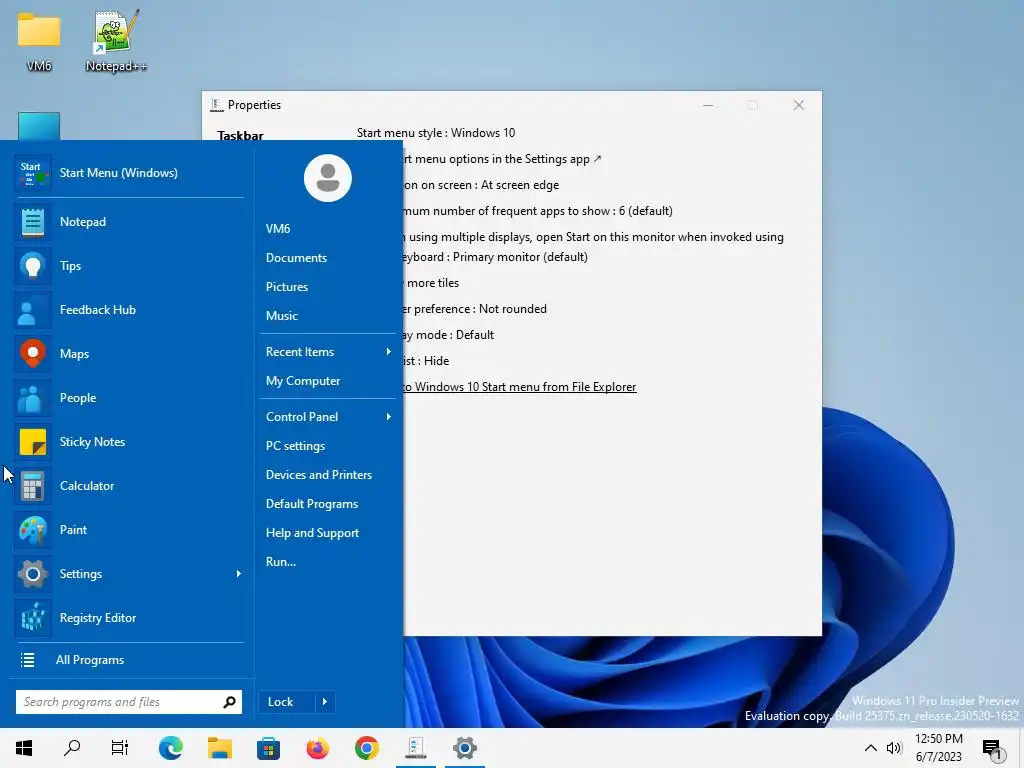Image resolution: width=1024 pixels, height=768 pixels.
Task: Open VM6 user folder link
Action: (278, 229)
